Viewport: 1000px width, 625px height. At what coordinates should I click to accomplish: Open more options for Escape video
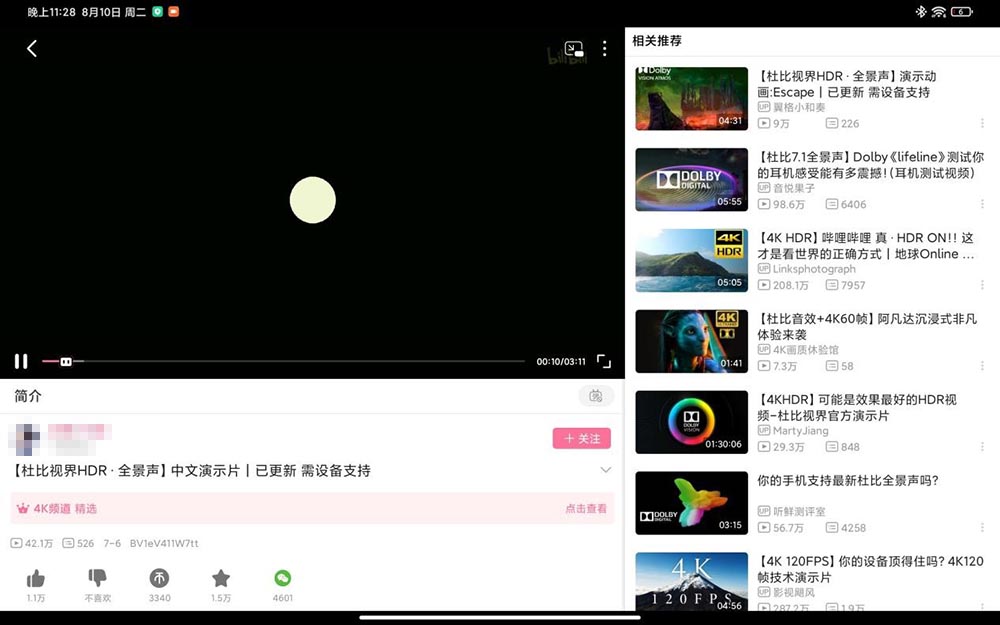point(982,123)
